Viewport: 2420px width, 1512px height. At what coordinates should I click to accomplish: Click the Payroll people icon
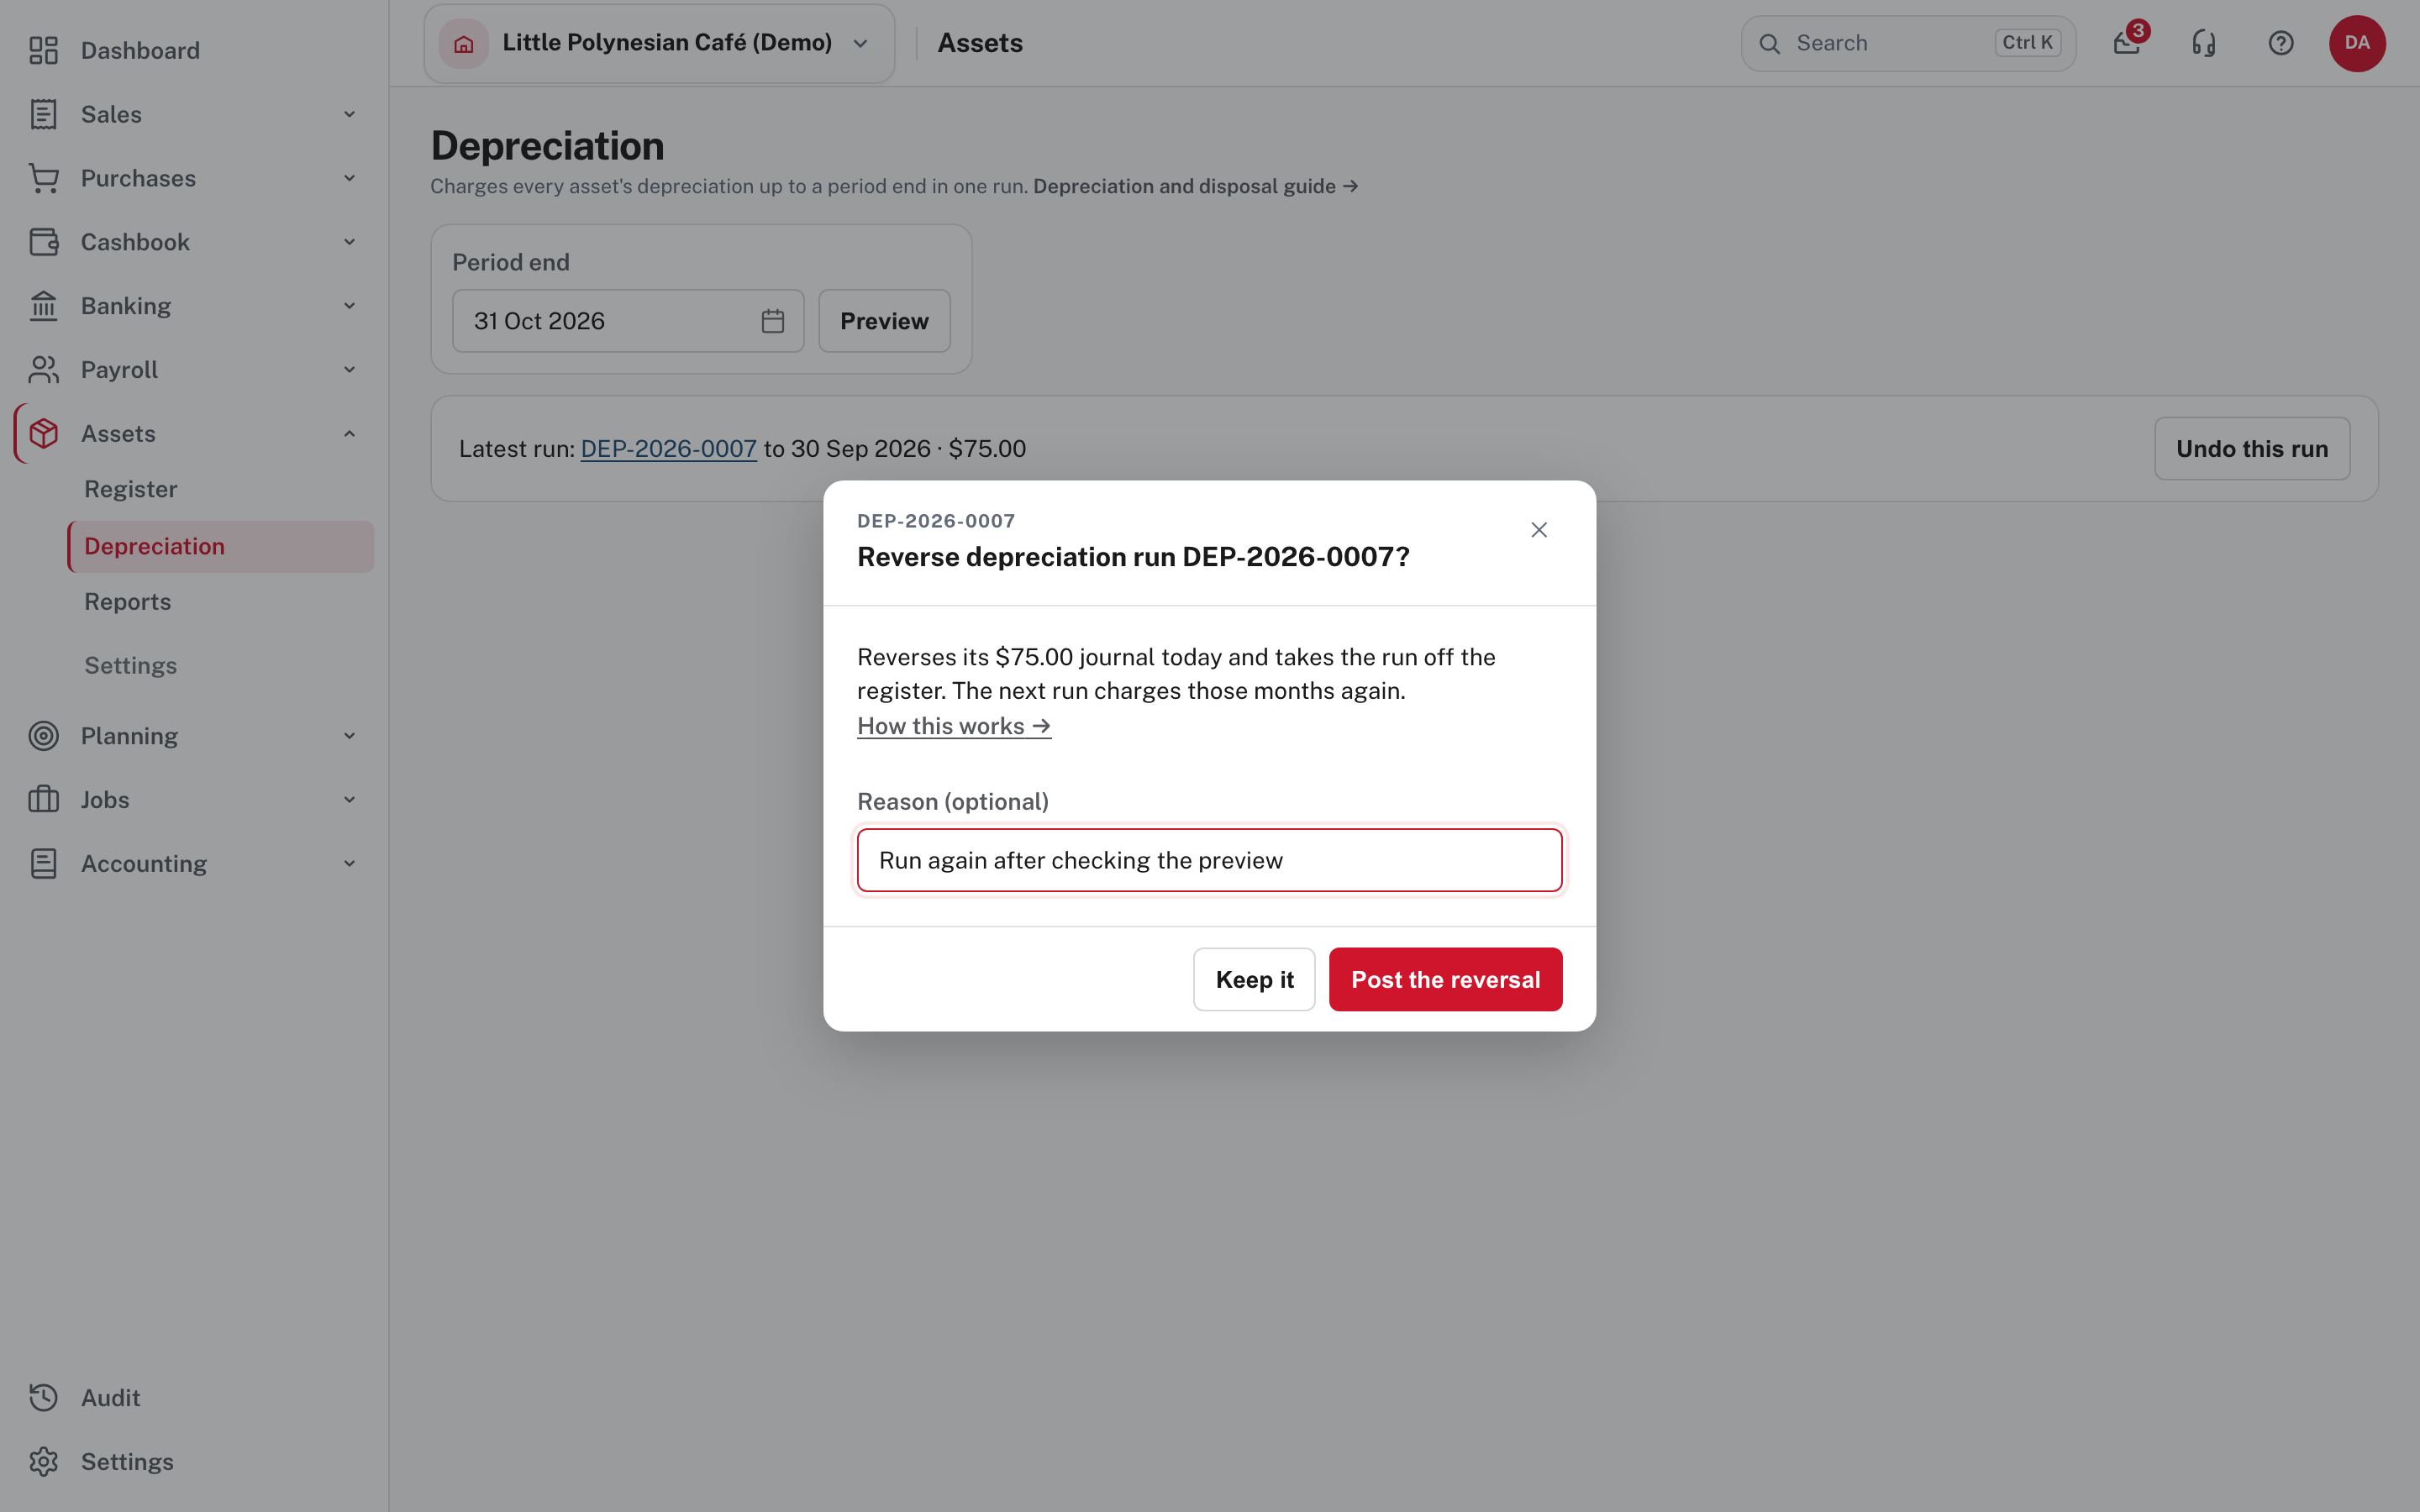pos(43,370)
